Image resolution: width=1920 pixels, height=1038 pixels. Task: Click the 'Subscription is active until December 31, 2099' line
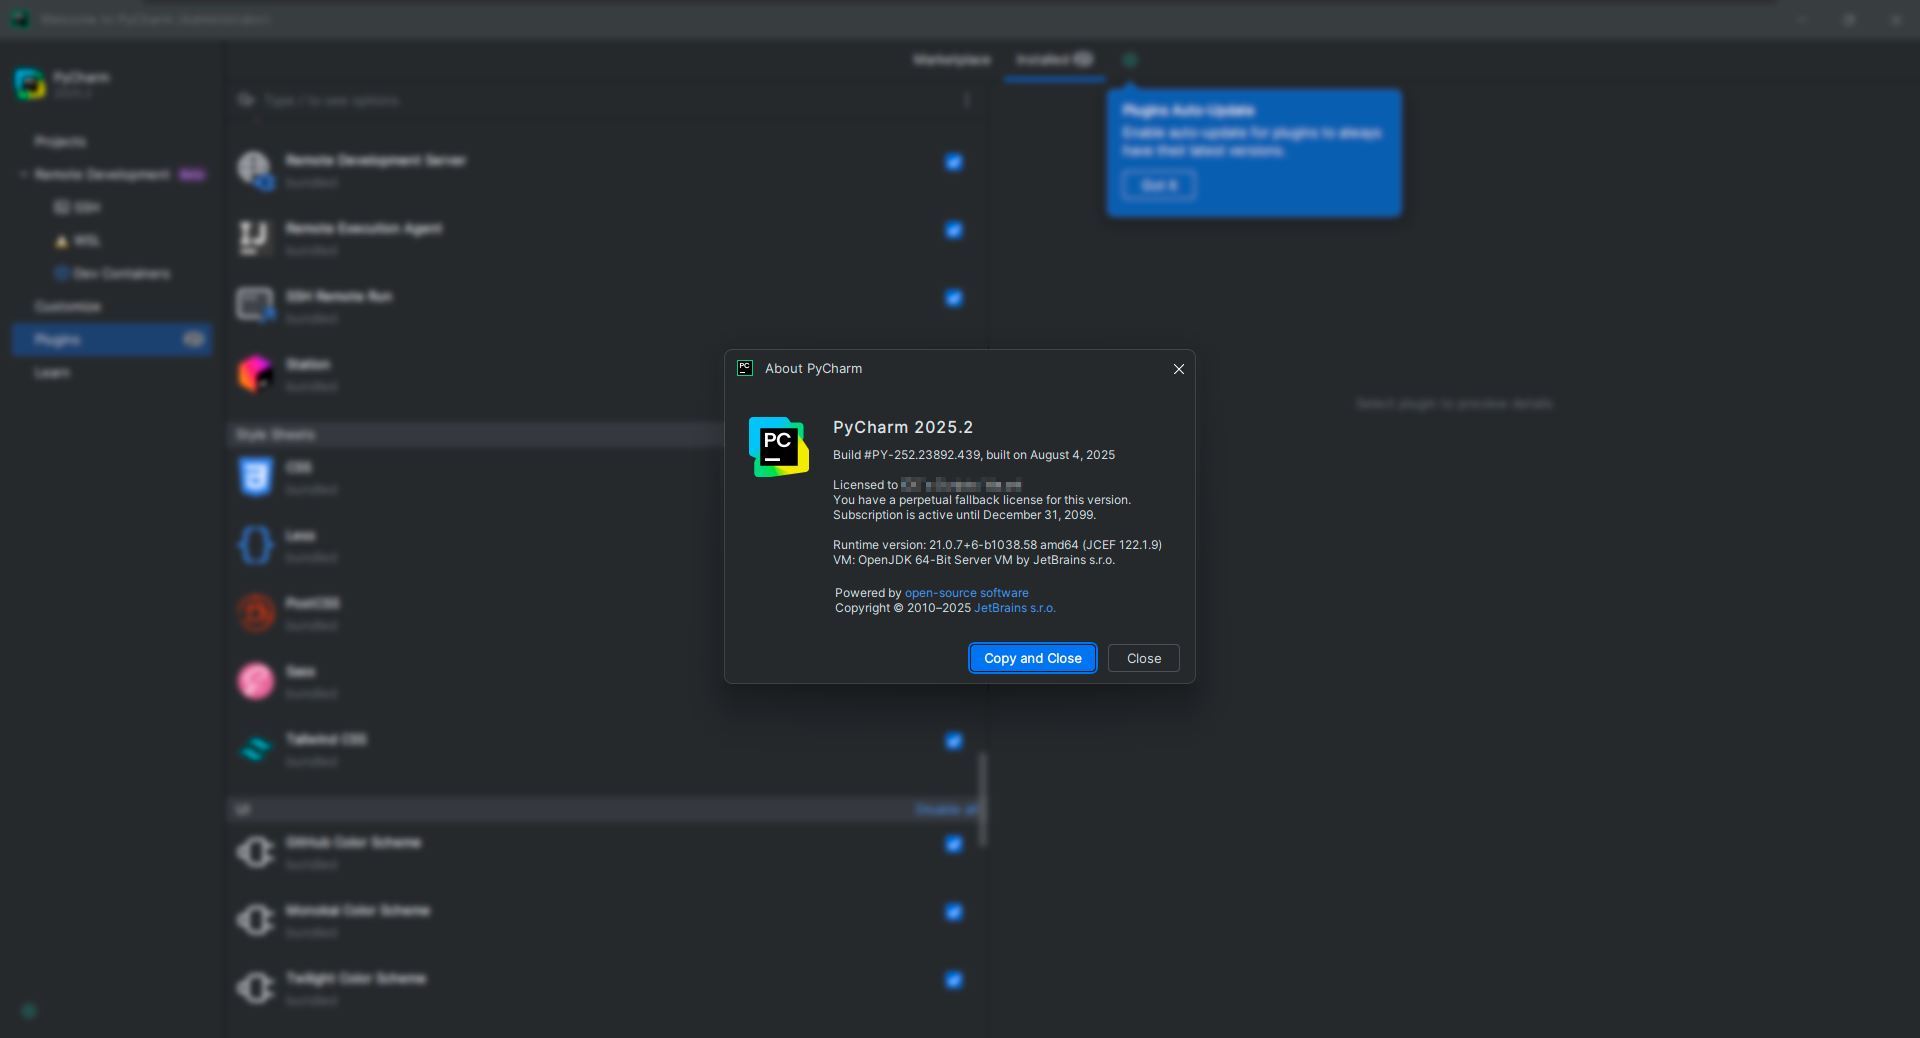click(964, 515)
